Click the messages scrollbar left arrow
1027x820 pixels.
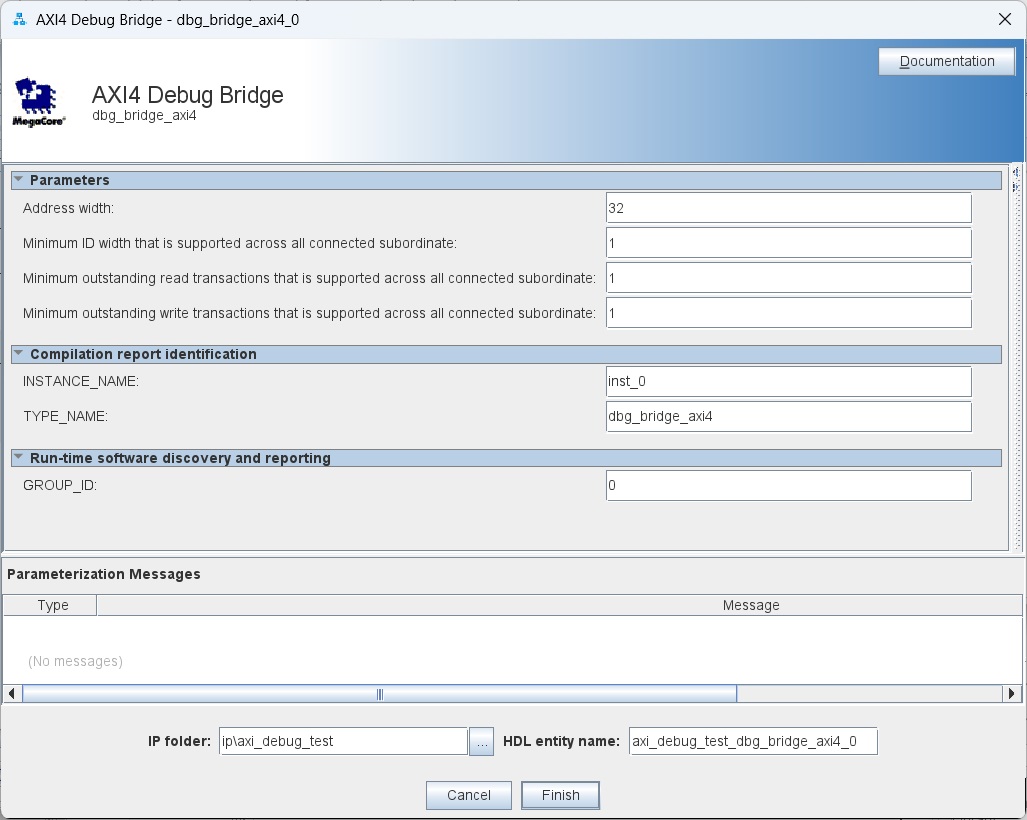click(x=12, y=693)
